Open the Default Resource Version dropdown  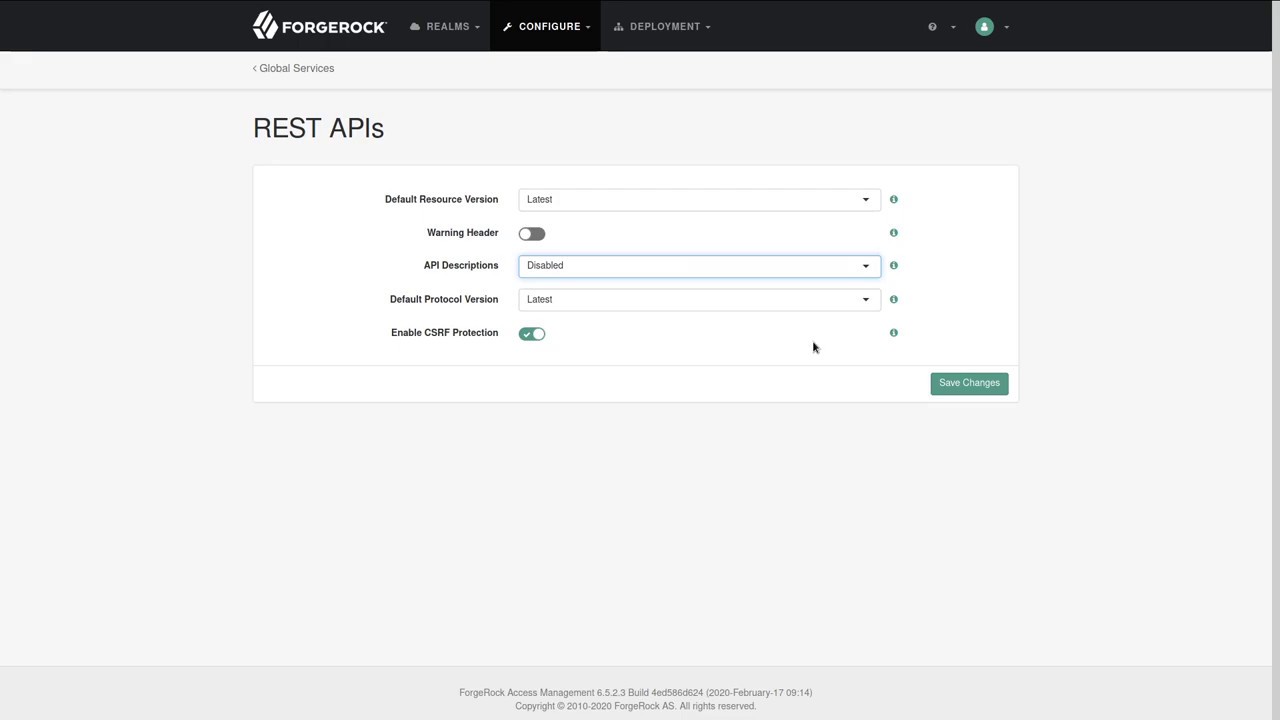pos(699,200)
